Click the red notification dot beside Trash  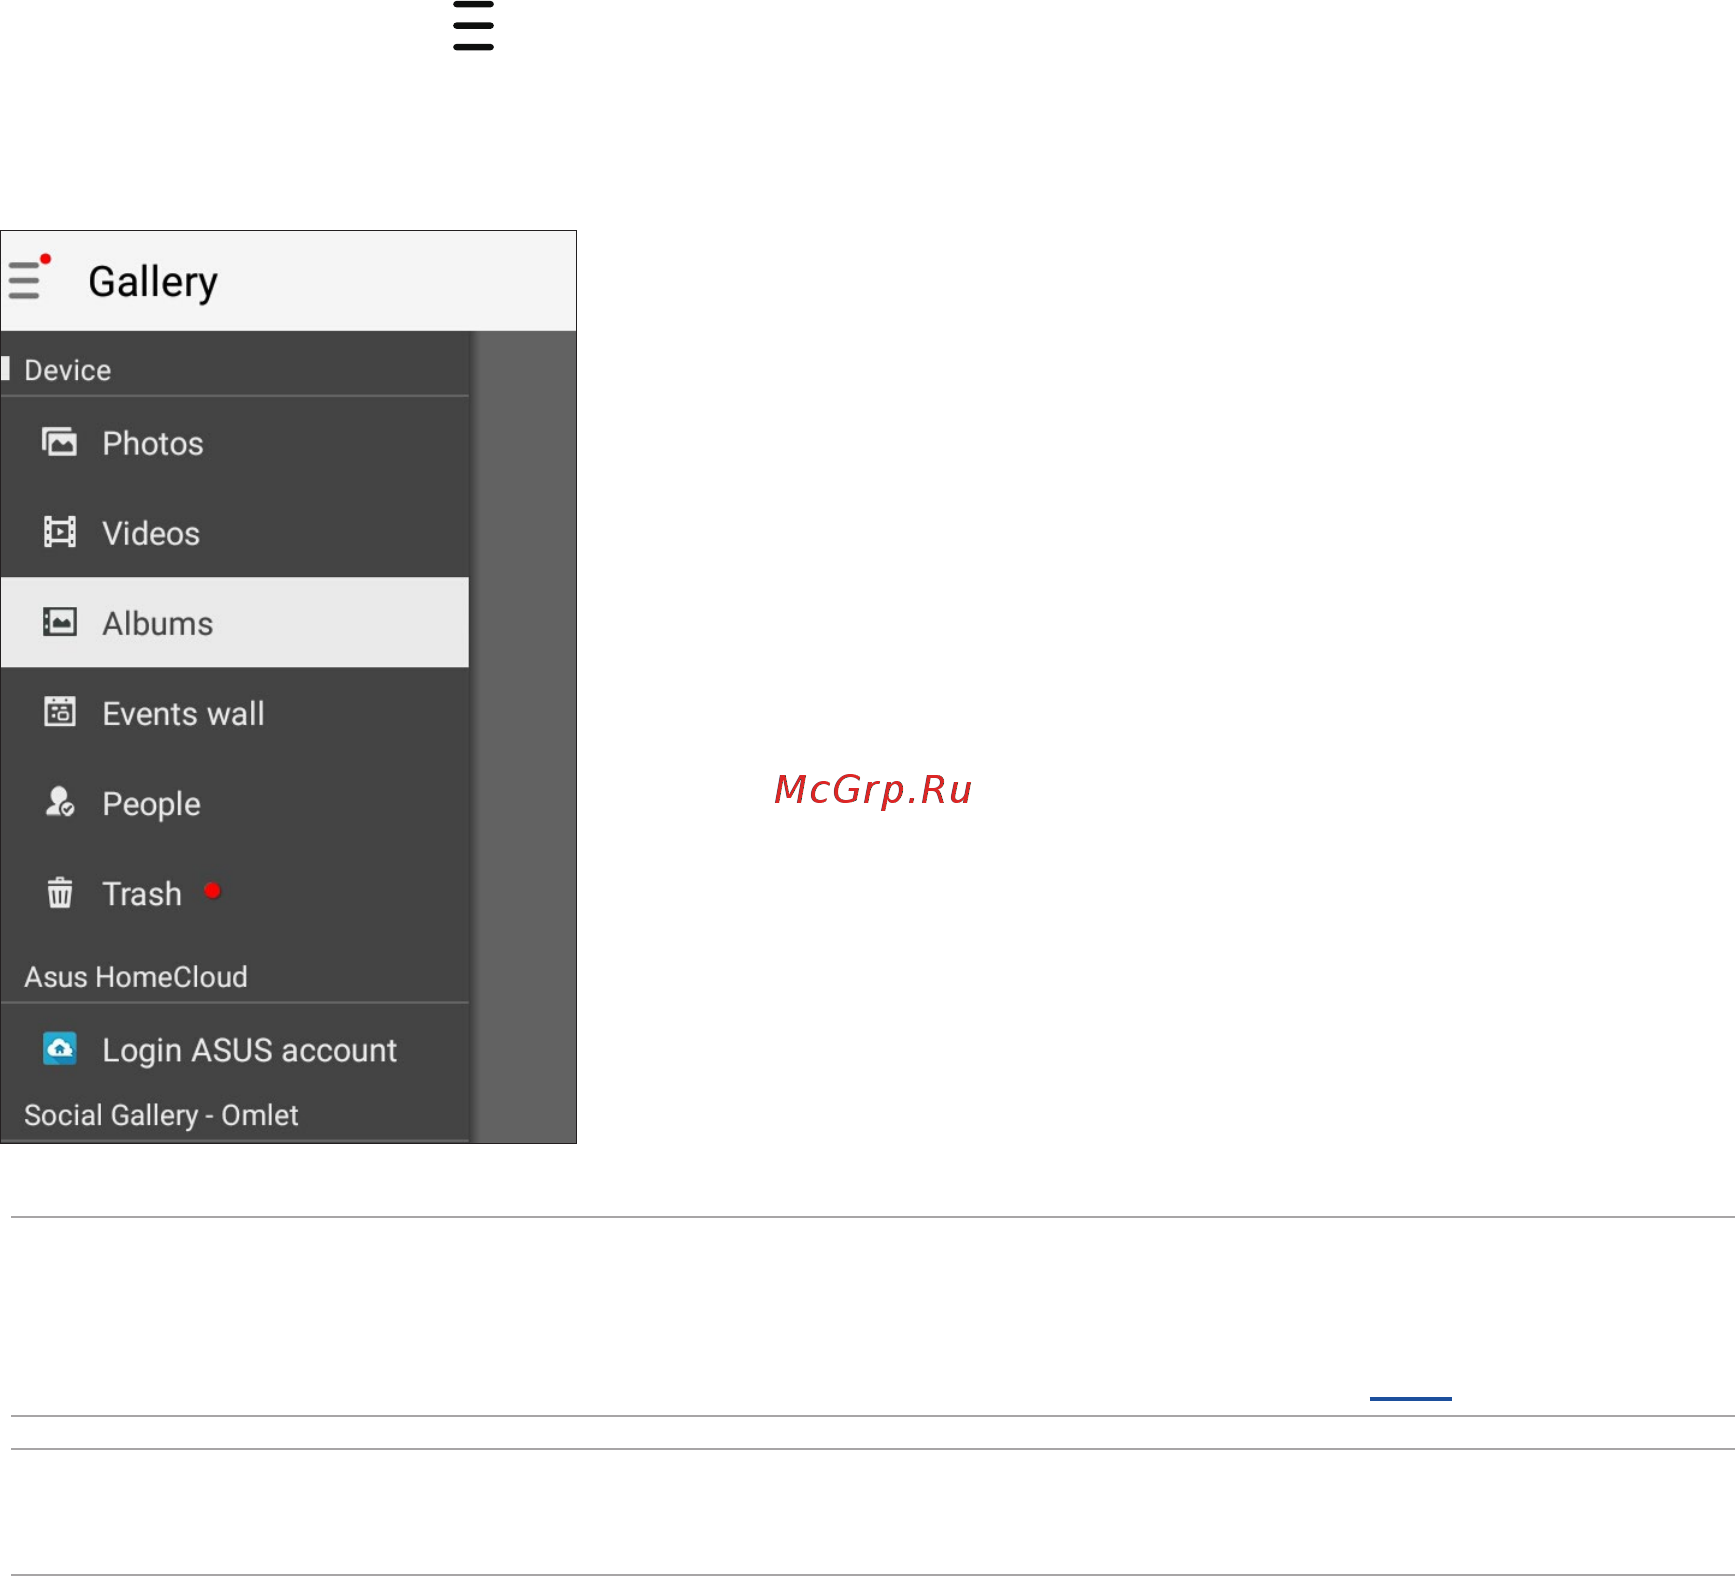pos(212,890)
